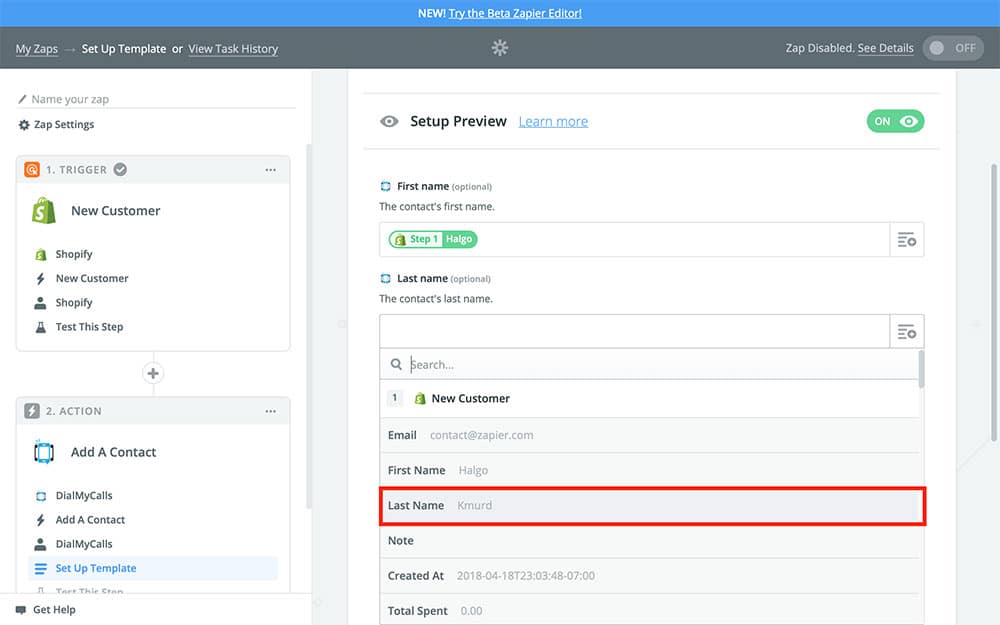Click the Zap Settings gear icon
1000x625 pixels.
point(24,125)
